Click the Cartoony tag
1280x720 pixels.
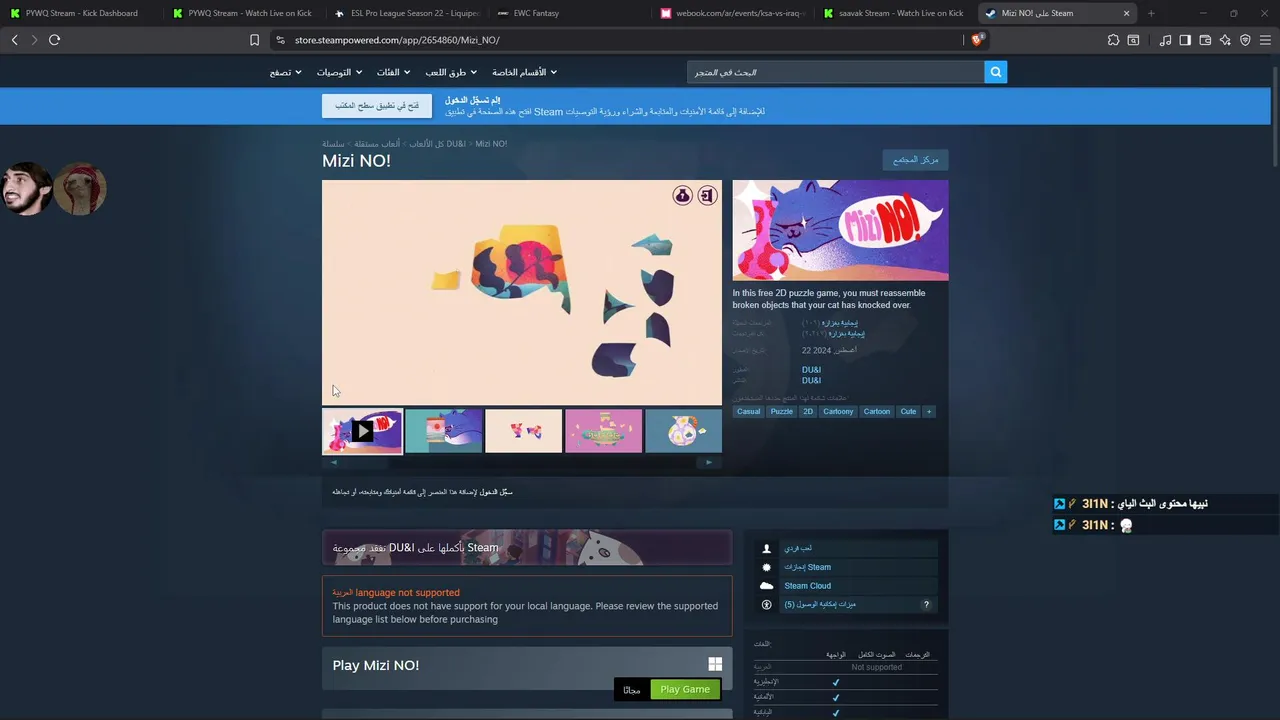(x=838, y=412)
